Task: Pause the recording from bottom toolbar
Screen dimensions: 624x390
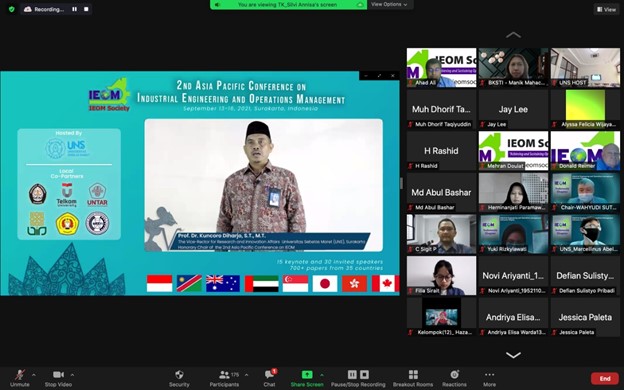Action: click(352, 374)
